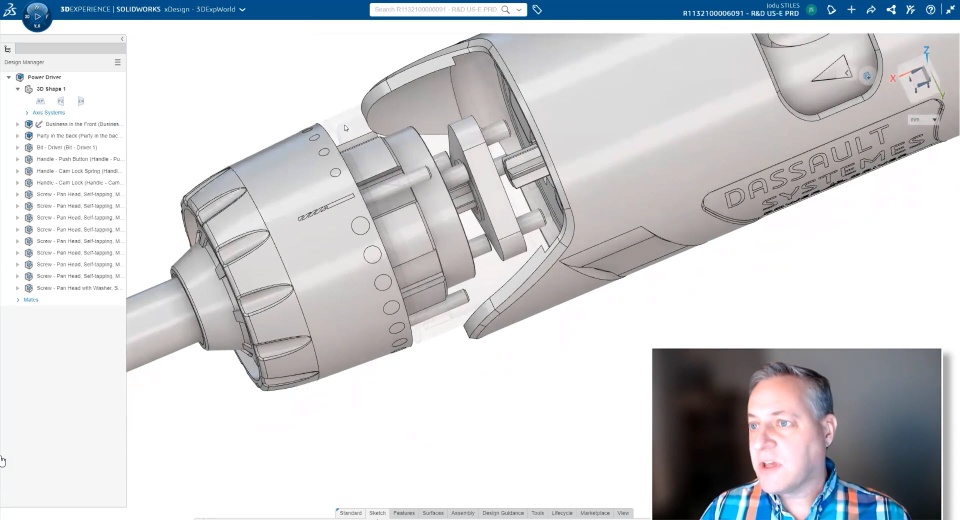Select the XY plane icon
Image resolution: width=960 pixels, height=520 pixels.
[40, 101]
